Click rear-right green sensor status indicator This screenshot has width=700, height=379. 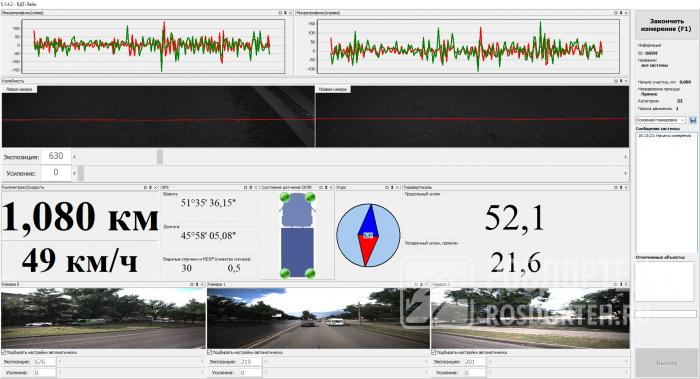point(310,273)
